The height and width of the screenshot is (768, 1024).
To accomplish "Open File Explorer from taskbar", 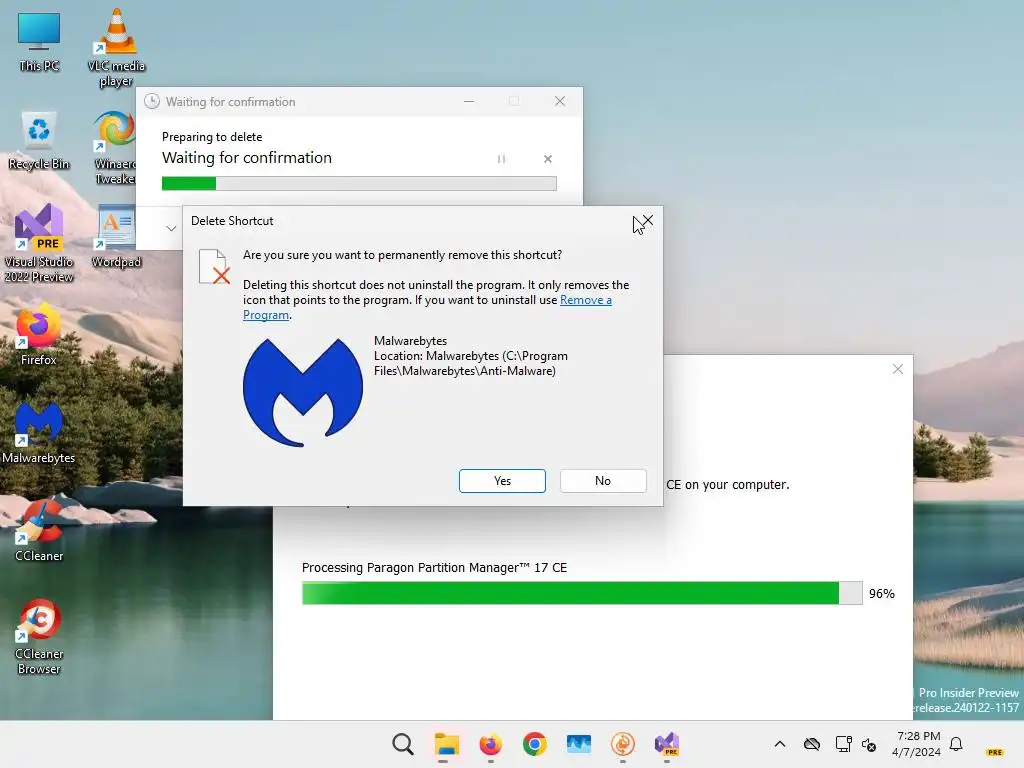I will point(447,744).
